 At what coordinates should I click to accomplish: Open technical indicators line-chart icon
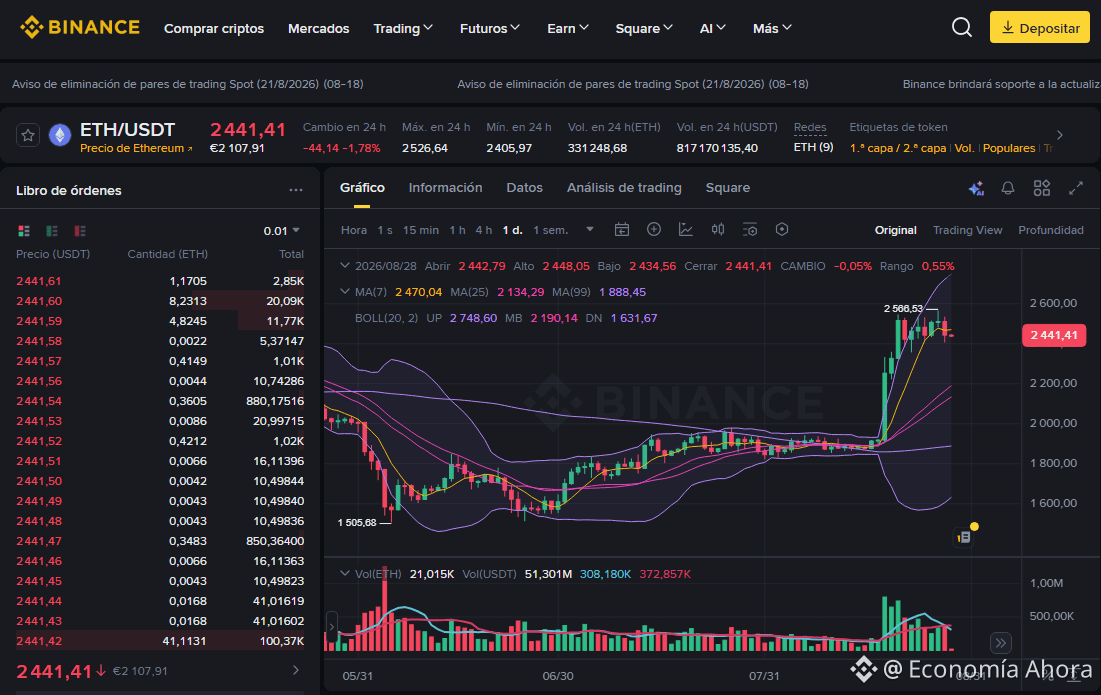click(686, 230)
